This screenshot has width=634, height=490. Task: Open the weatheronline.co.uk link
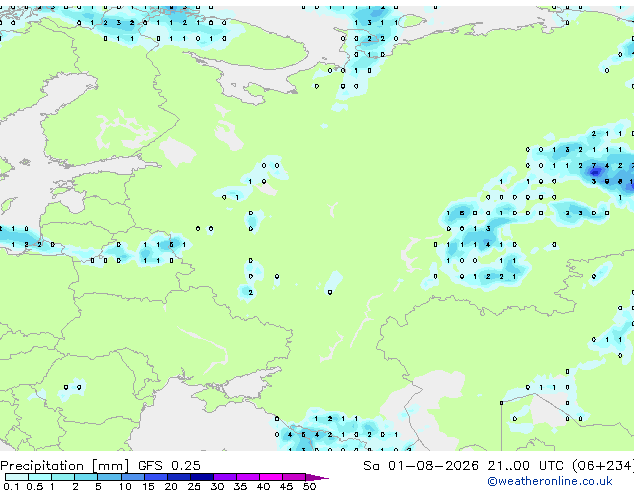tap(550, 481)
